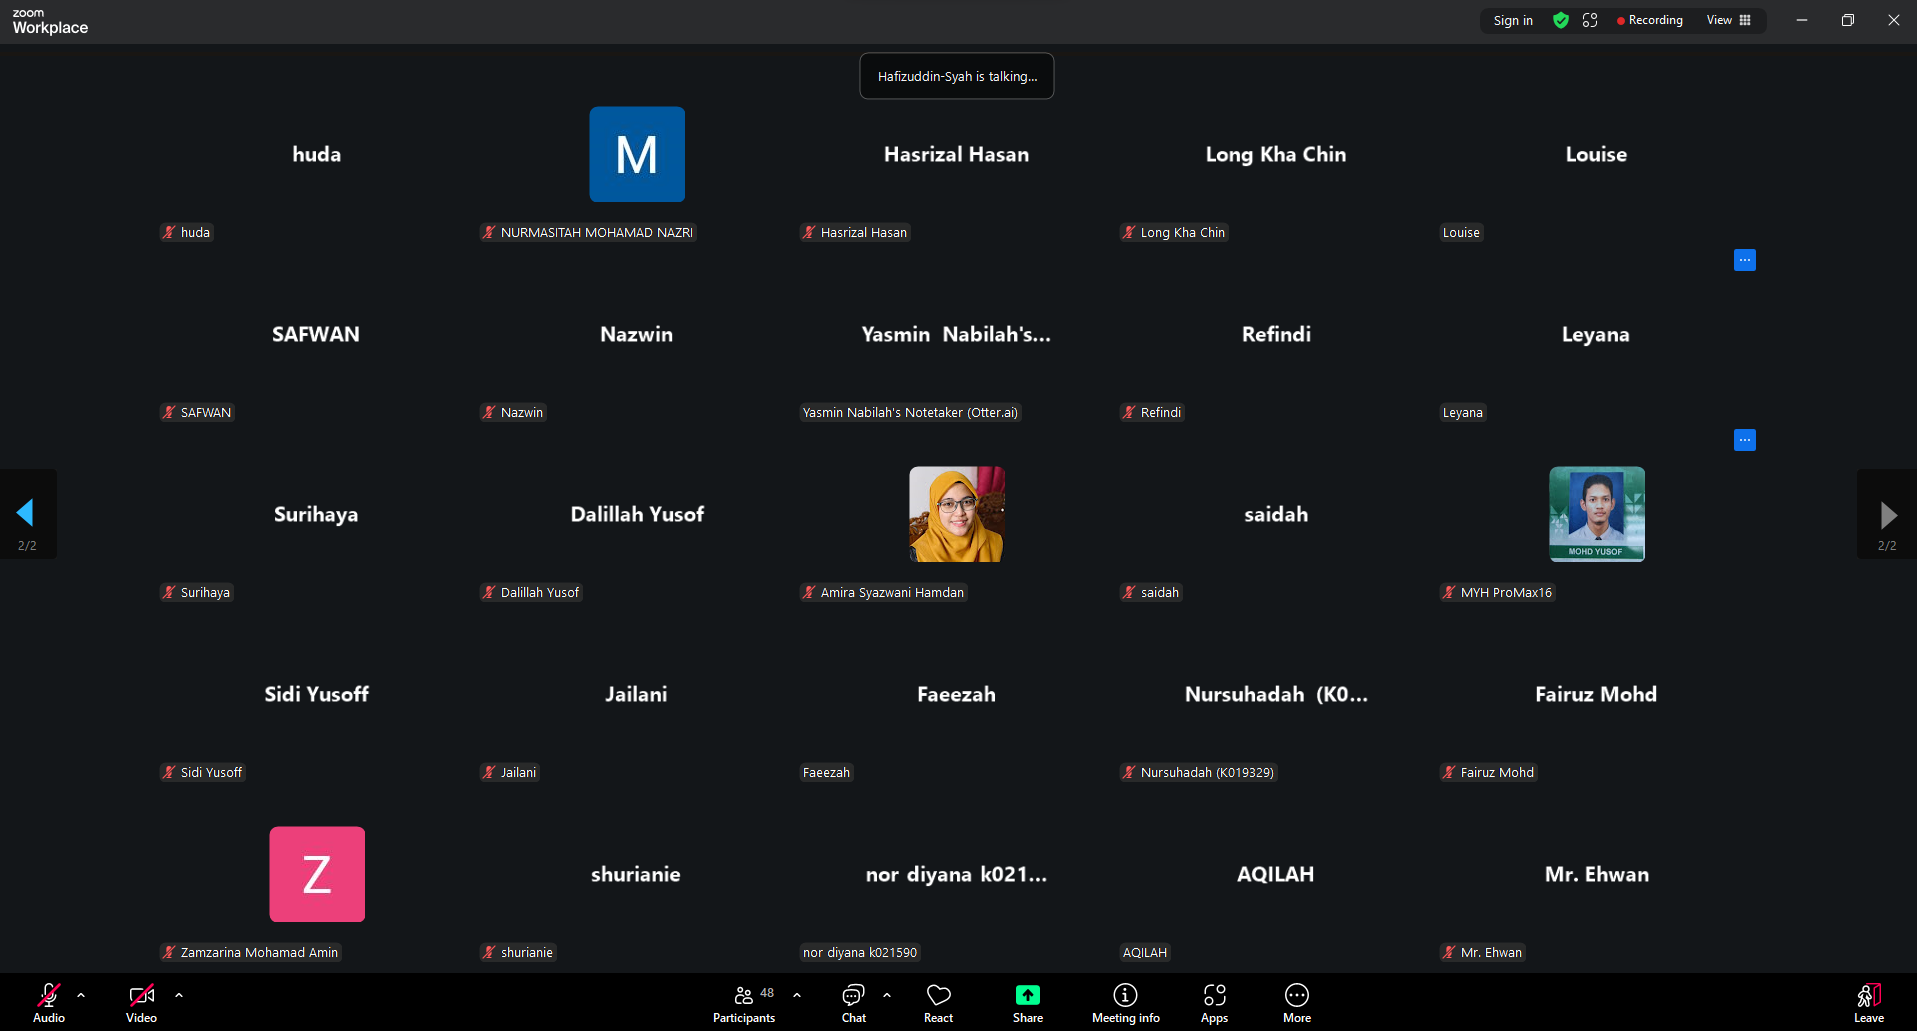The width and height of the screenshot is (1917, 1031).
Task: Expand the arrow beside Chat
Action: tap(887, 995)
